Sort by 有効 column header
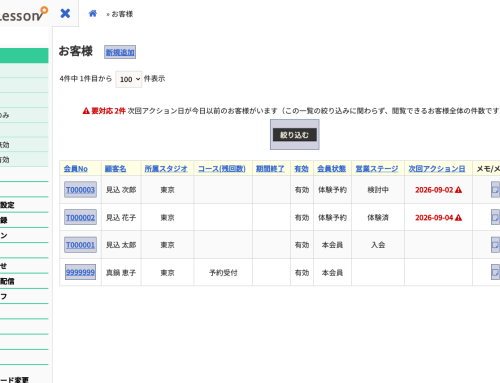 tap(301, 169)
